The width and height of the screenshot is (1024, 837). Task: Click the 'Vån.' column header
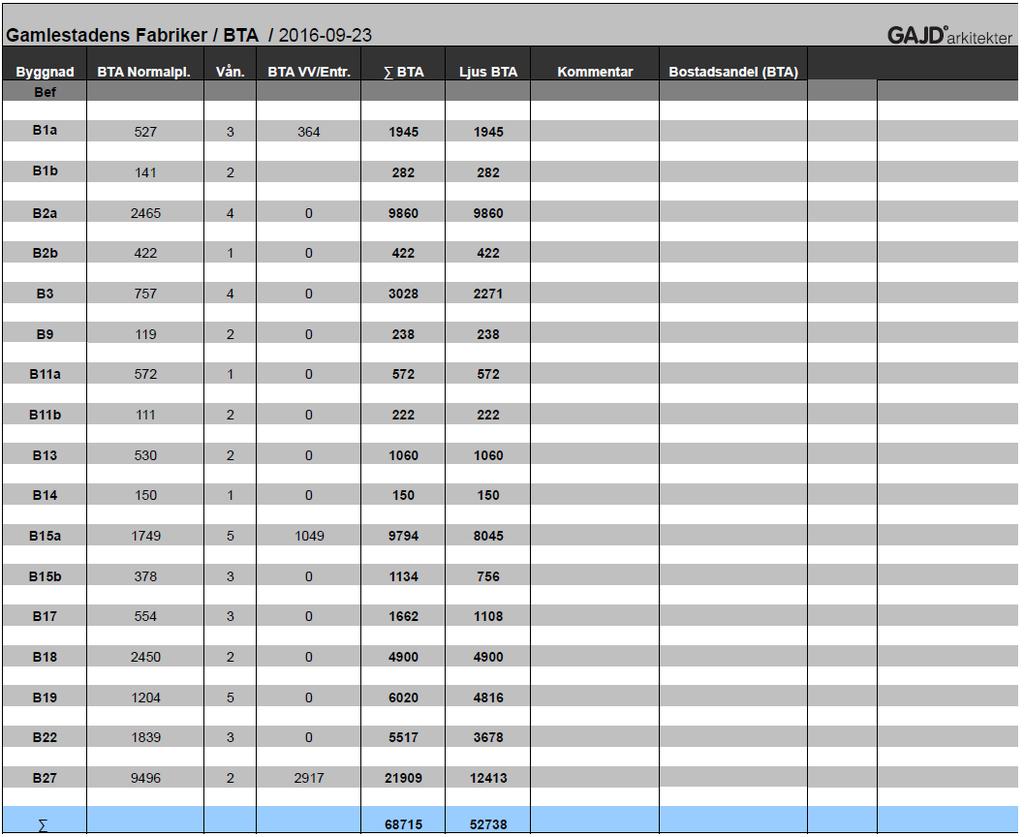point(230,71)
